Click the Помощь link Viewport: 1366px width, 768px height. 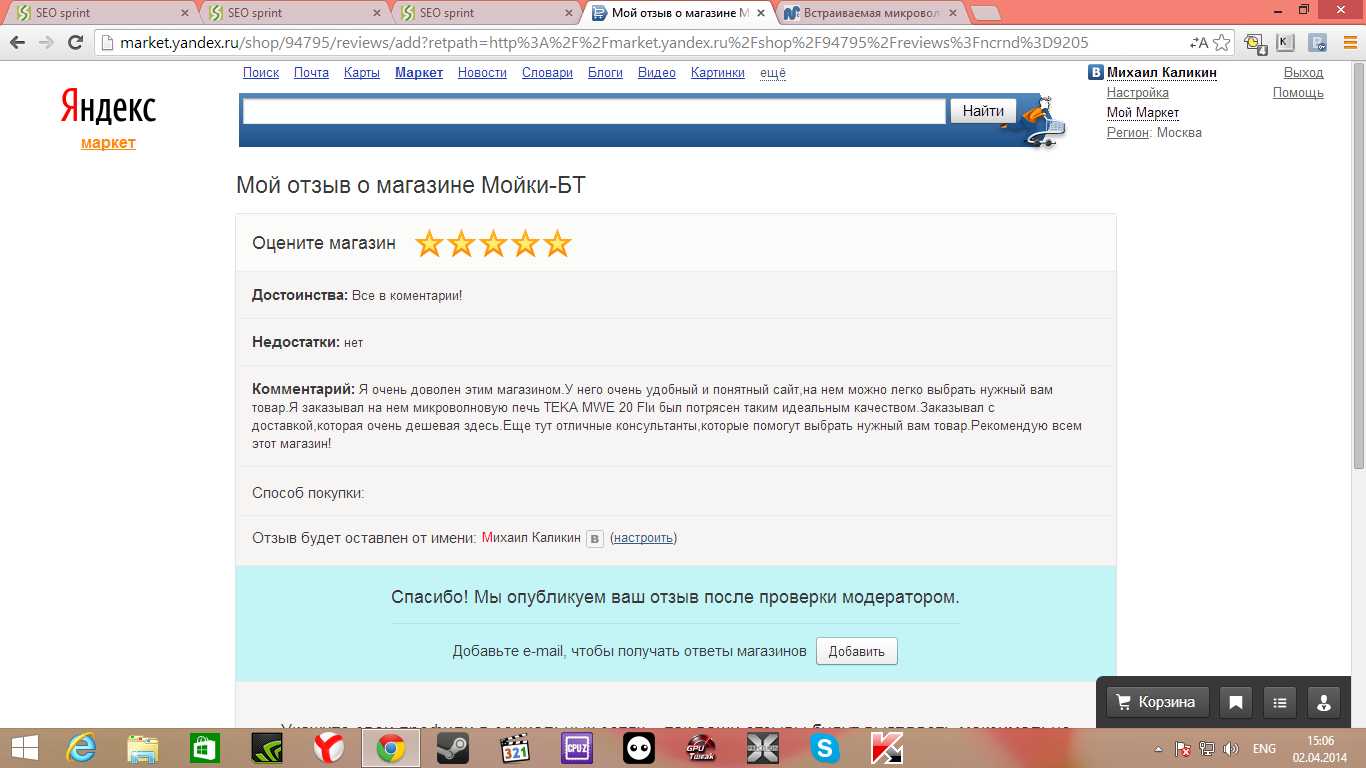(1298, 93)
